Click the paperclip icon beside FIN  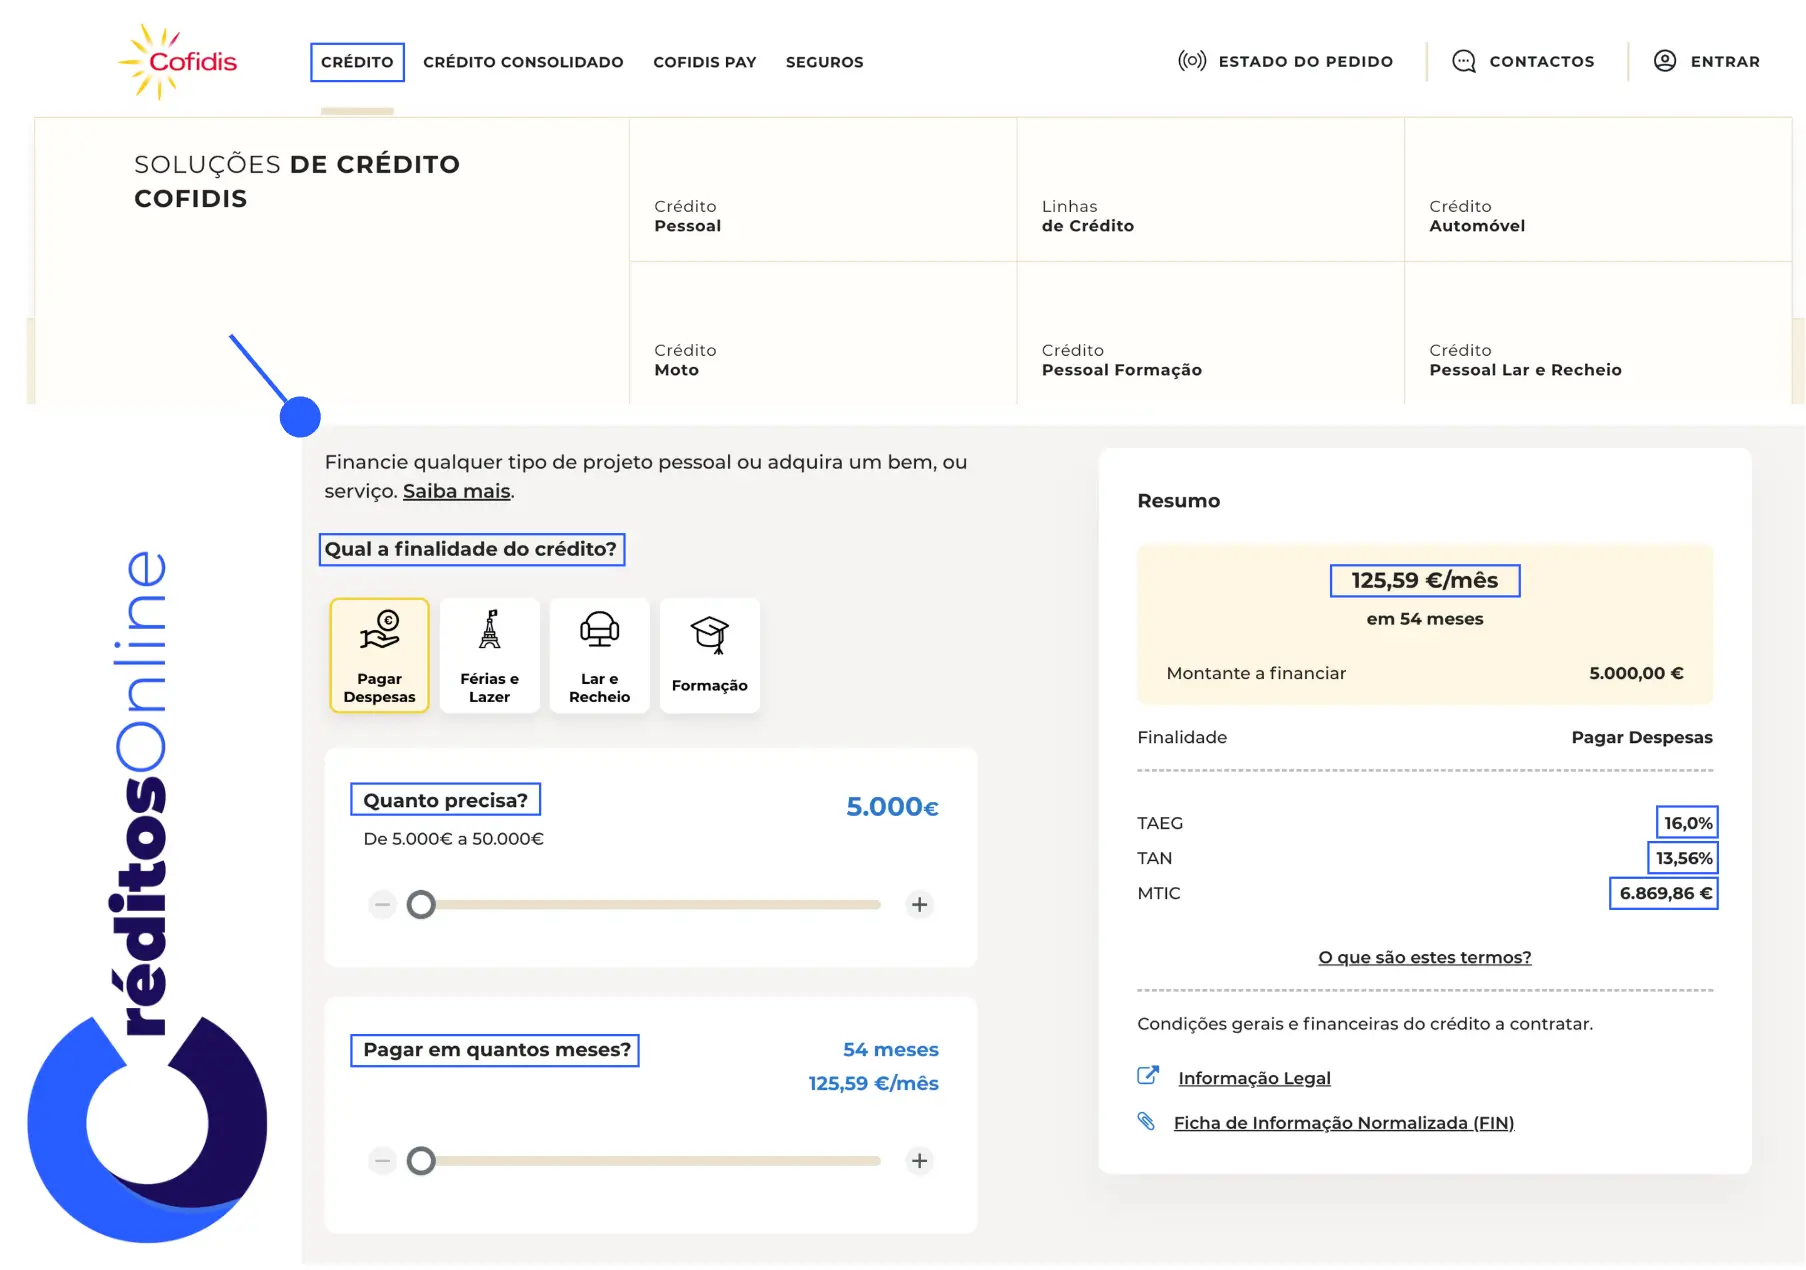[1146, 1121]
